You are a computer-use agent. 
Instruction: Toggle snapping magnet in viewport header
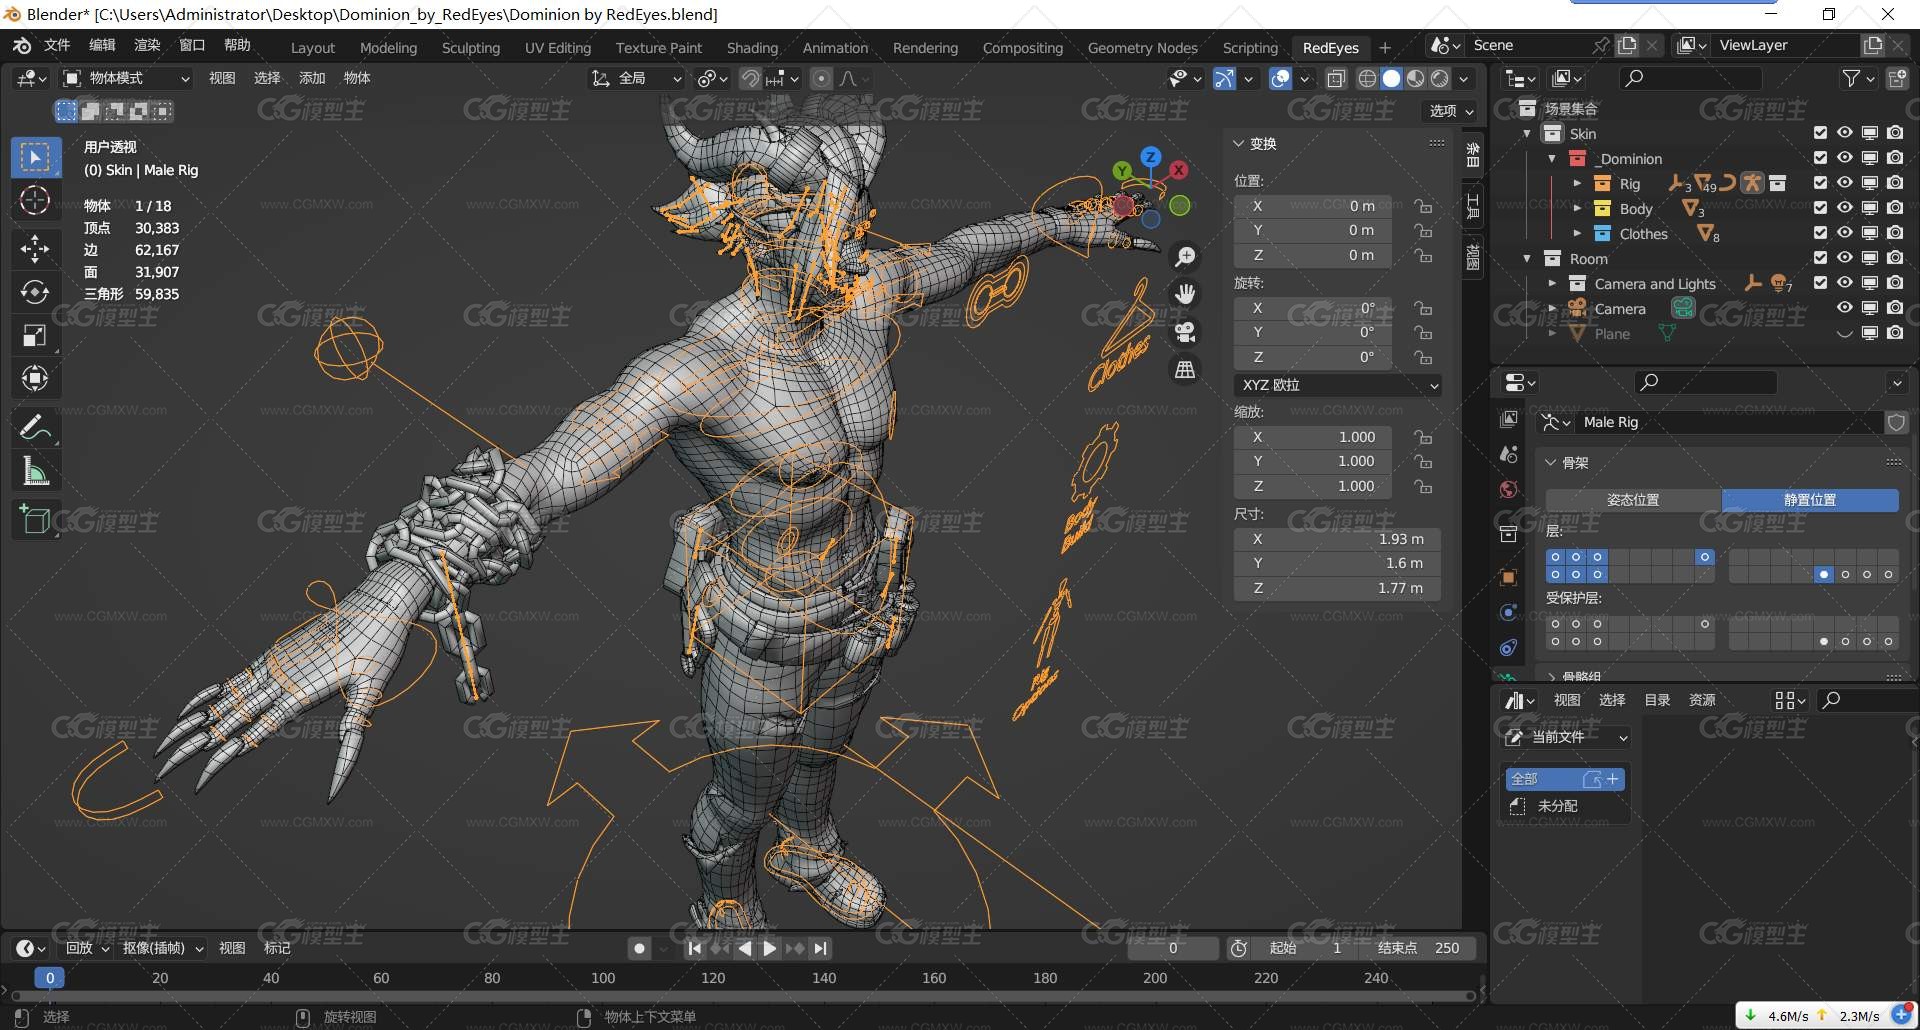(750, 78)
